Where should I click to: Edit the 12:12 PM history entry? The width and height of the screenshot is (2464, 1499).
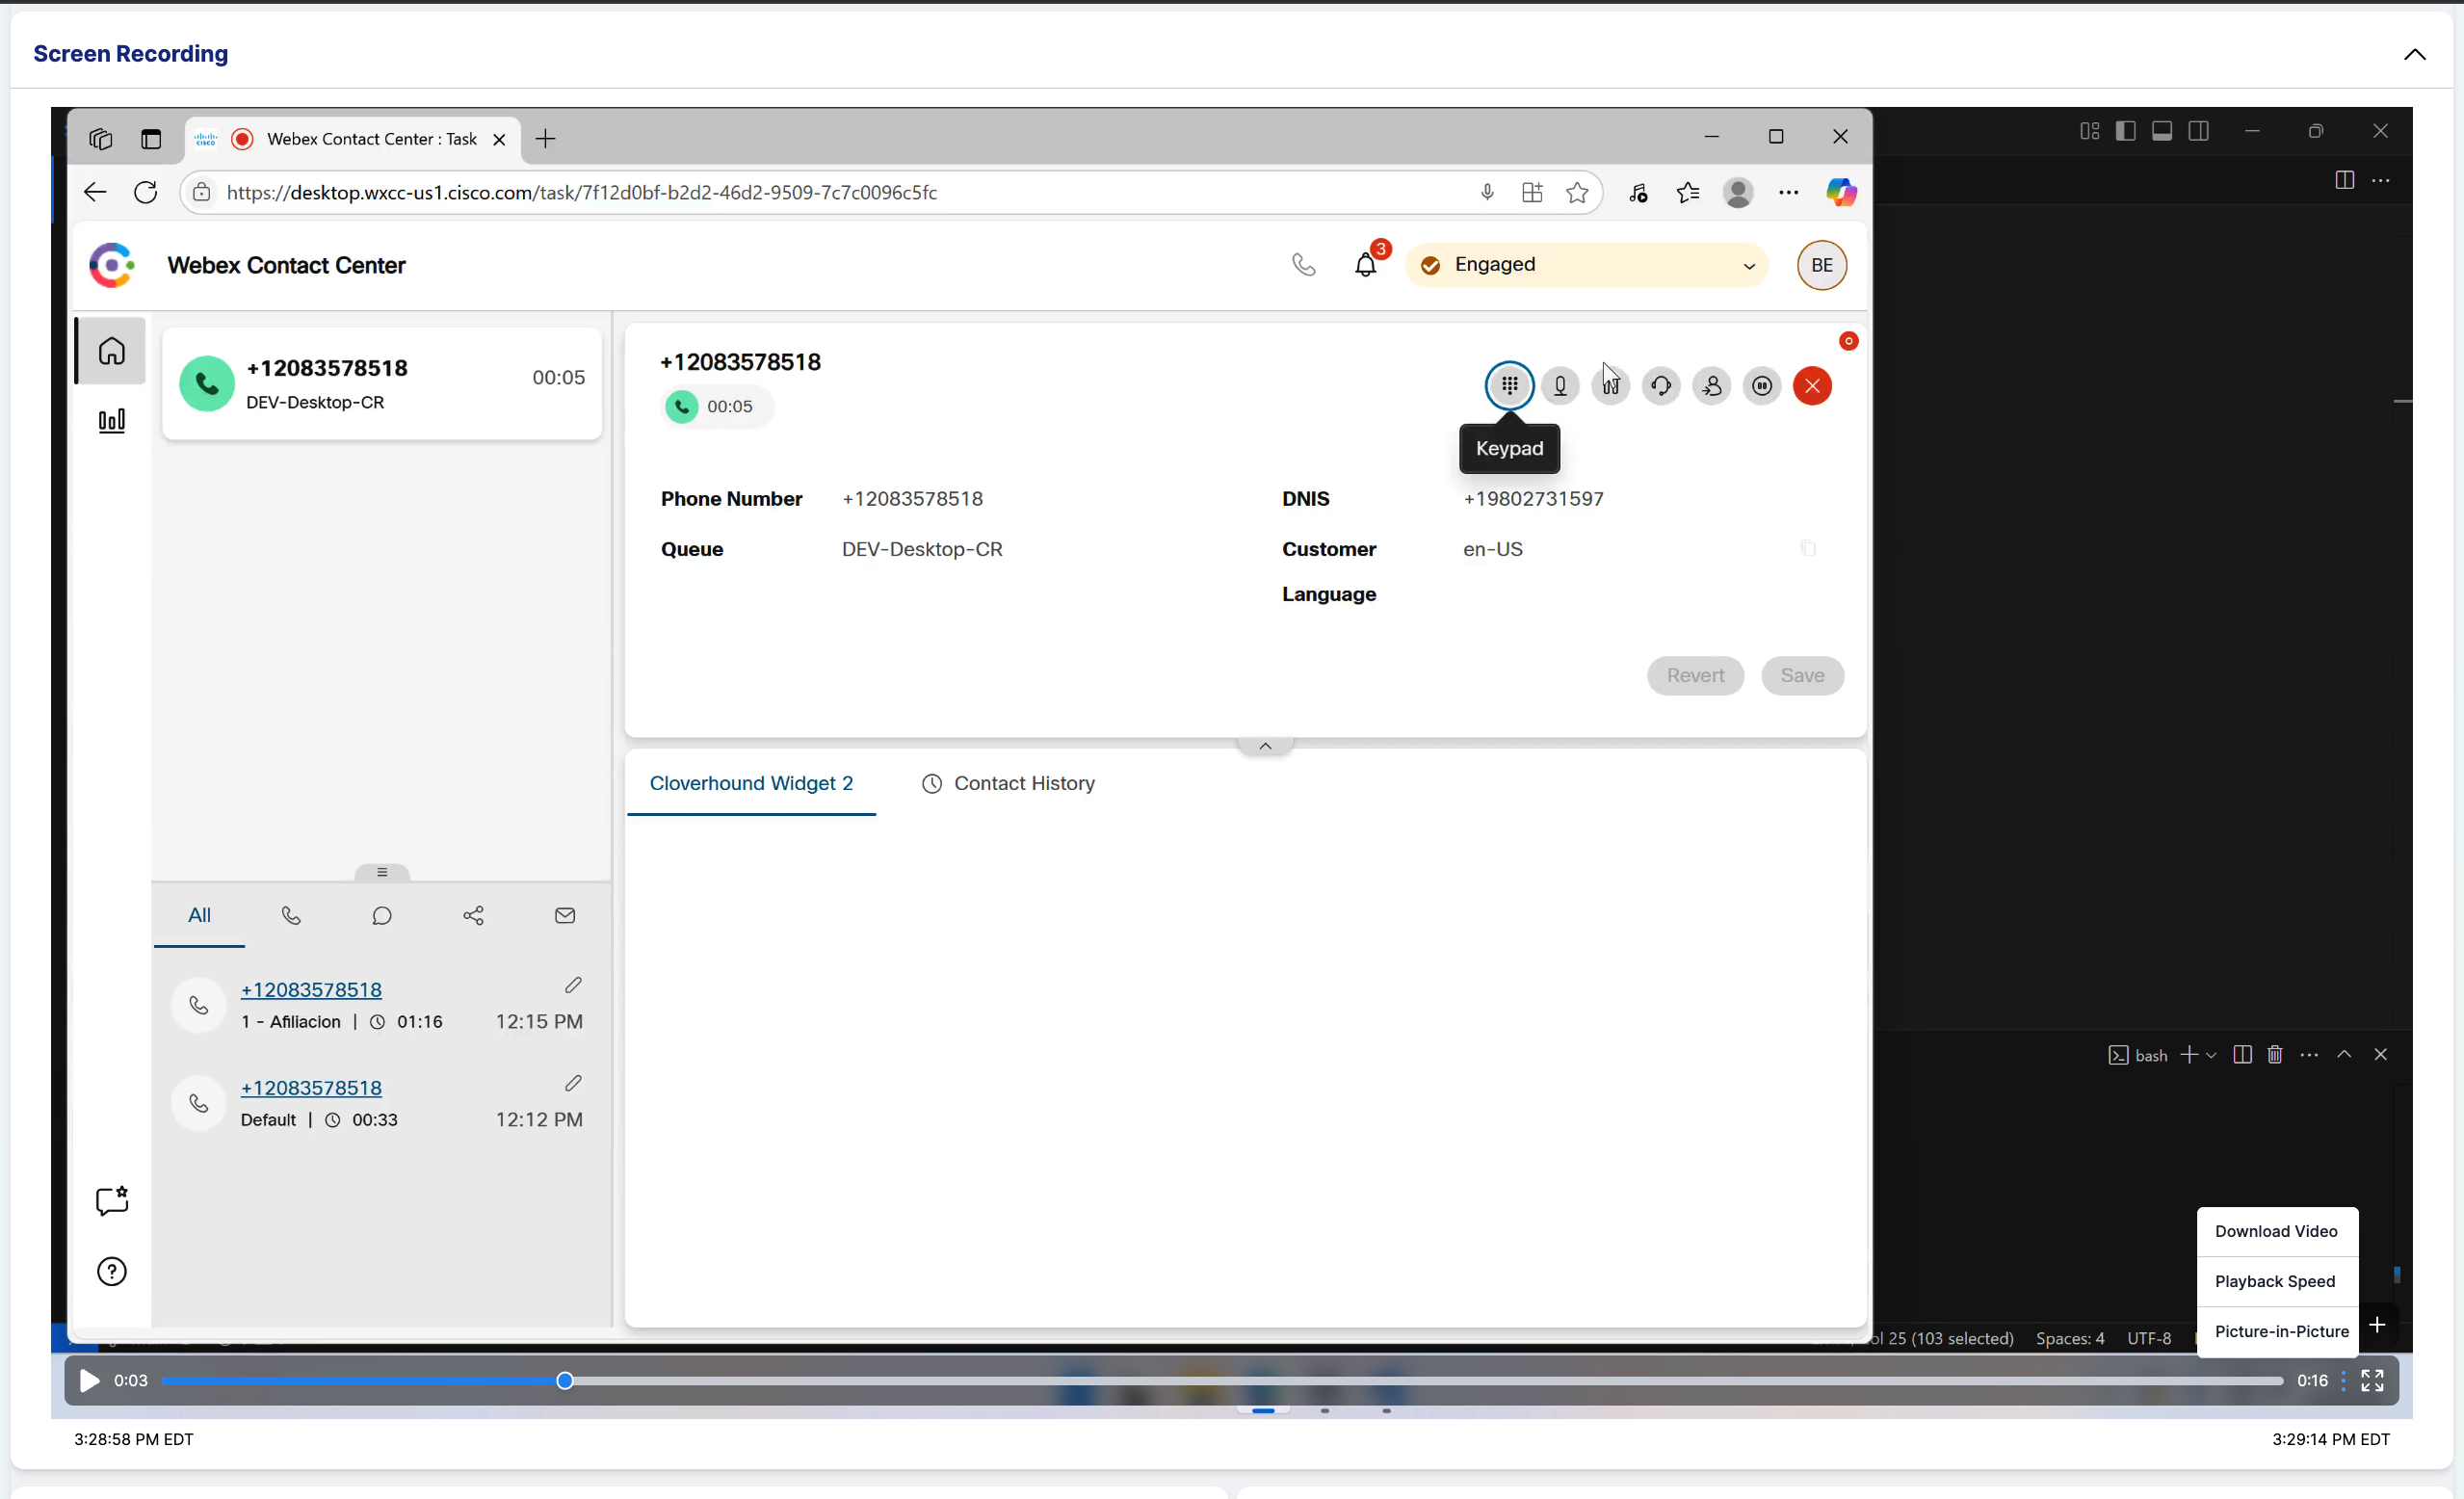point(573,1083)
